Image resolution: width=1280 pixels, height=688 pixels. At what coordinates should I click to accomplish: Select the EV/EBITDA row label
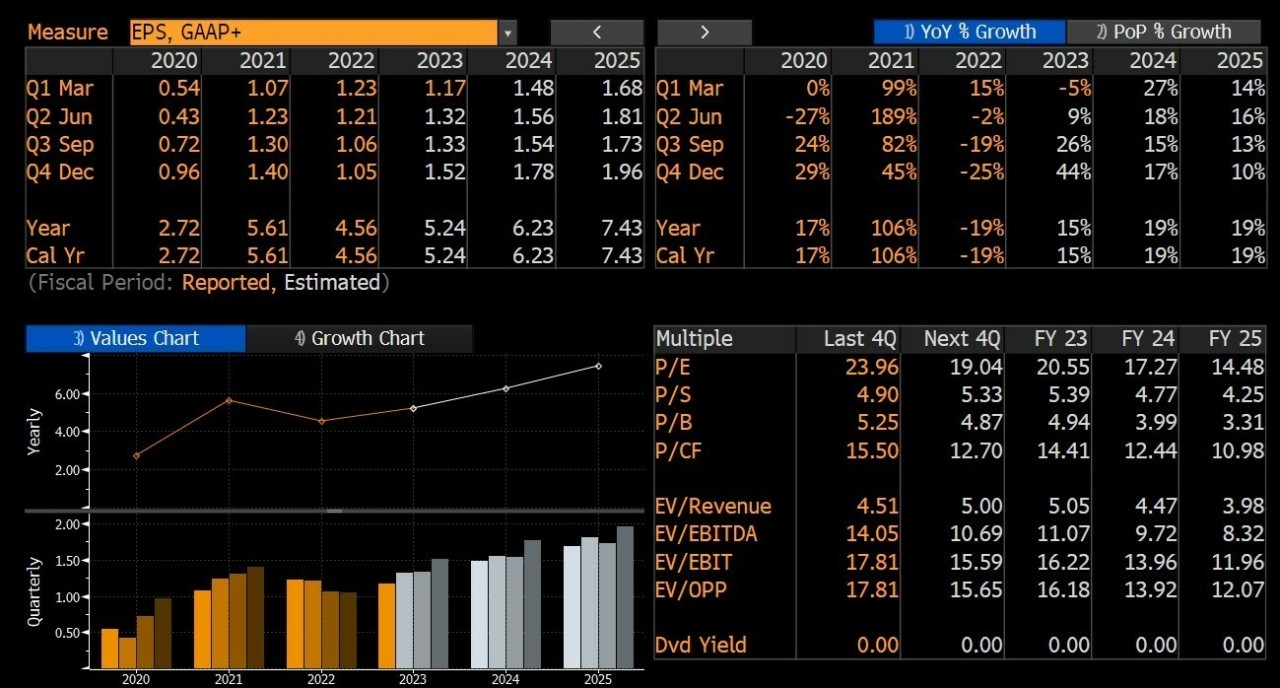[706, 534]
